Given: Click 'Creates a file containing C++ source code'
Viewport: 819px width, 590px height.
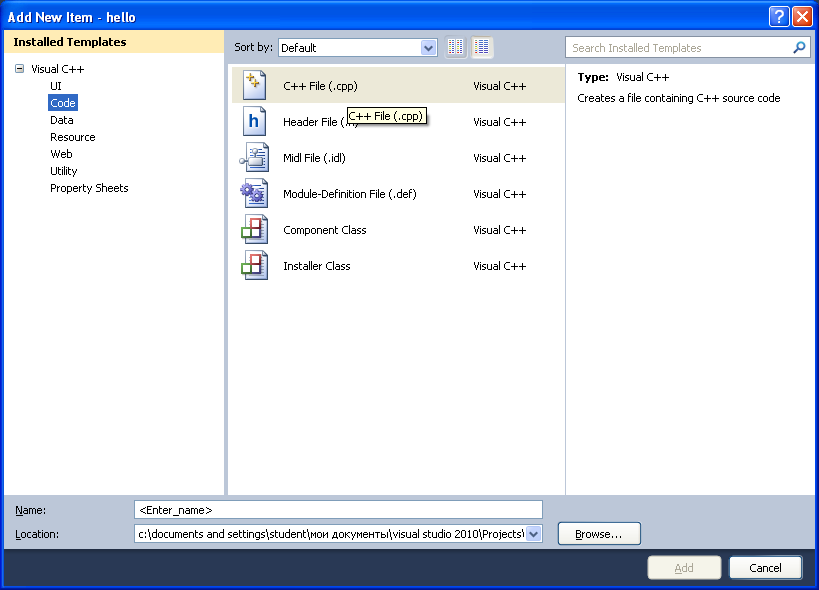Looking at the screenshot, I should coord(678,98).
